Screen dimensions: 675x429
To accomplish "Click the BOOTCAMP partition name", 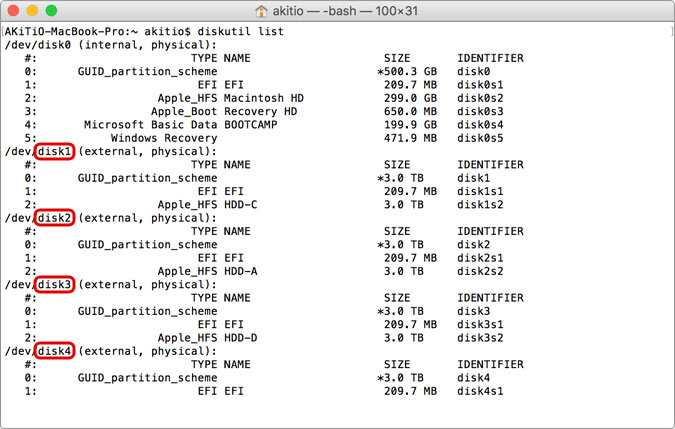I will (257, 125).
